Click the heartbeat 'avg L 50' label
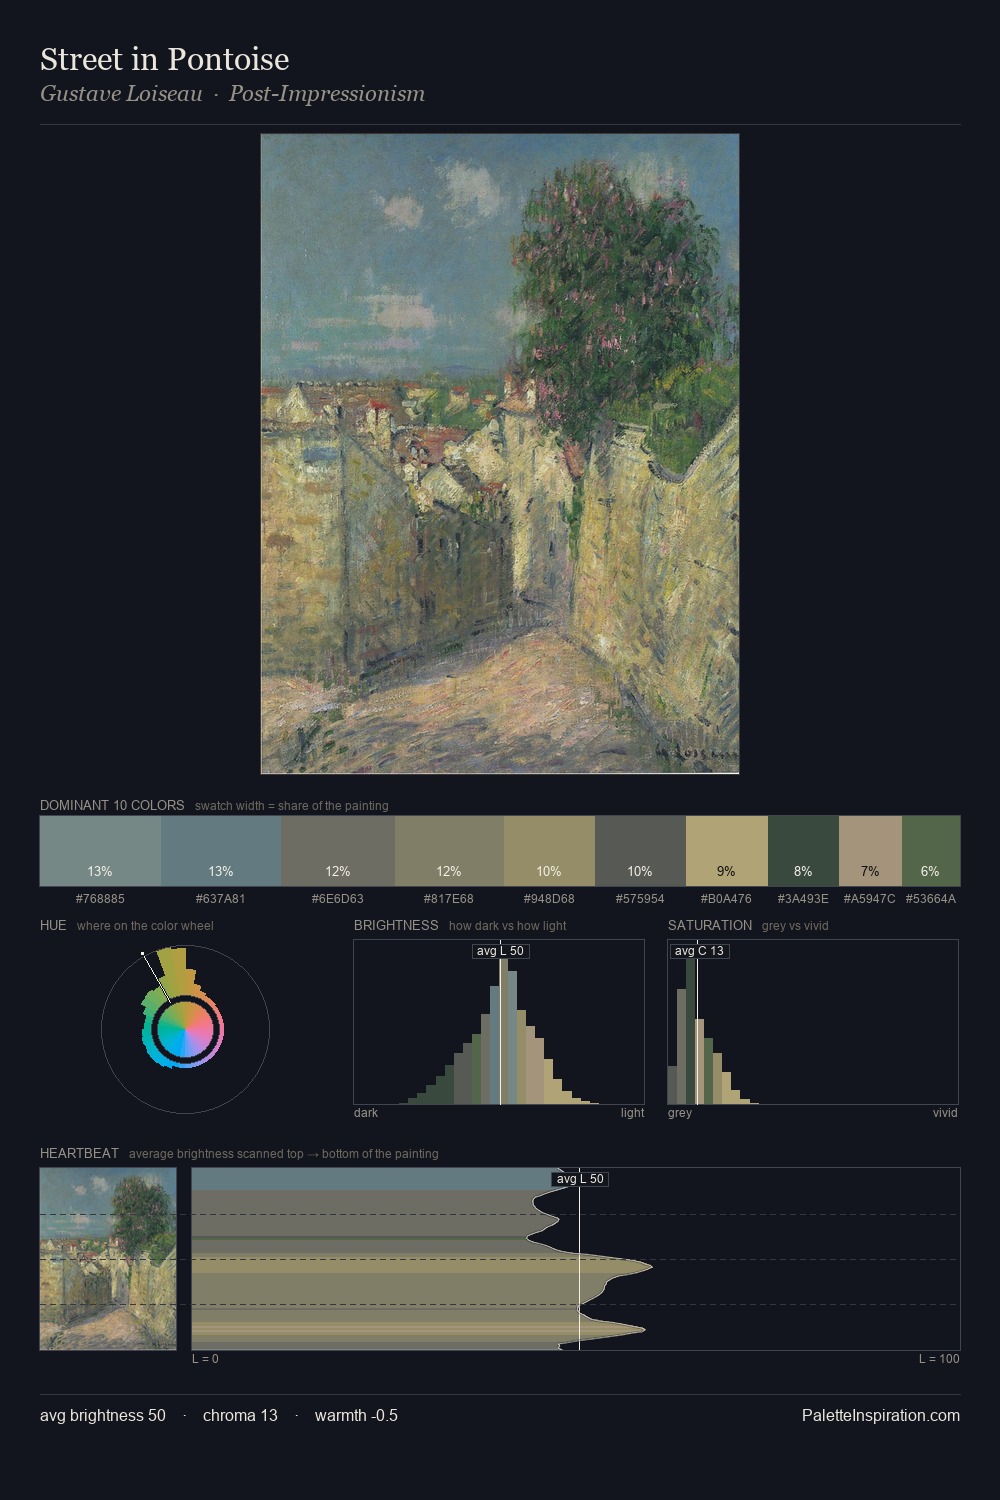This screenshot has width=1000, height=1500. 580,1179
